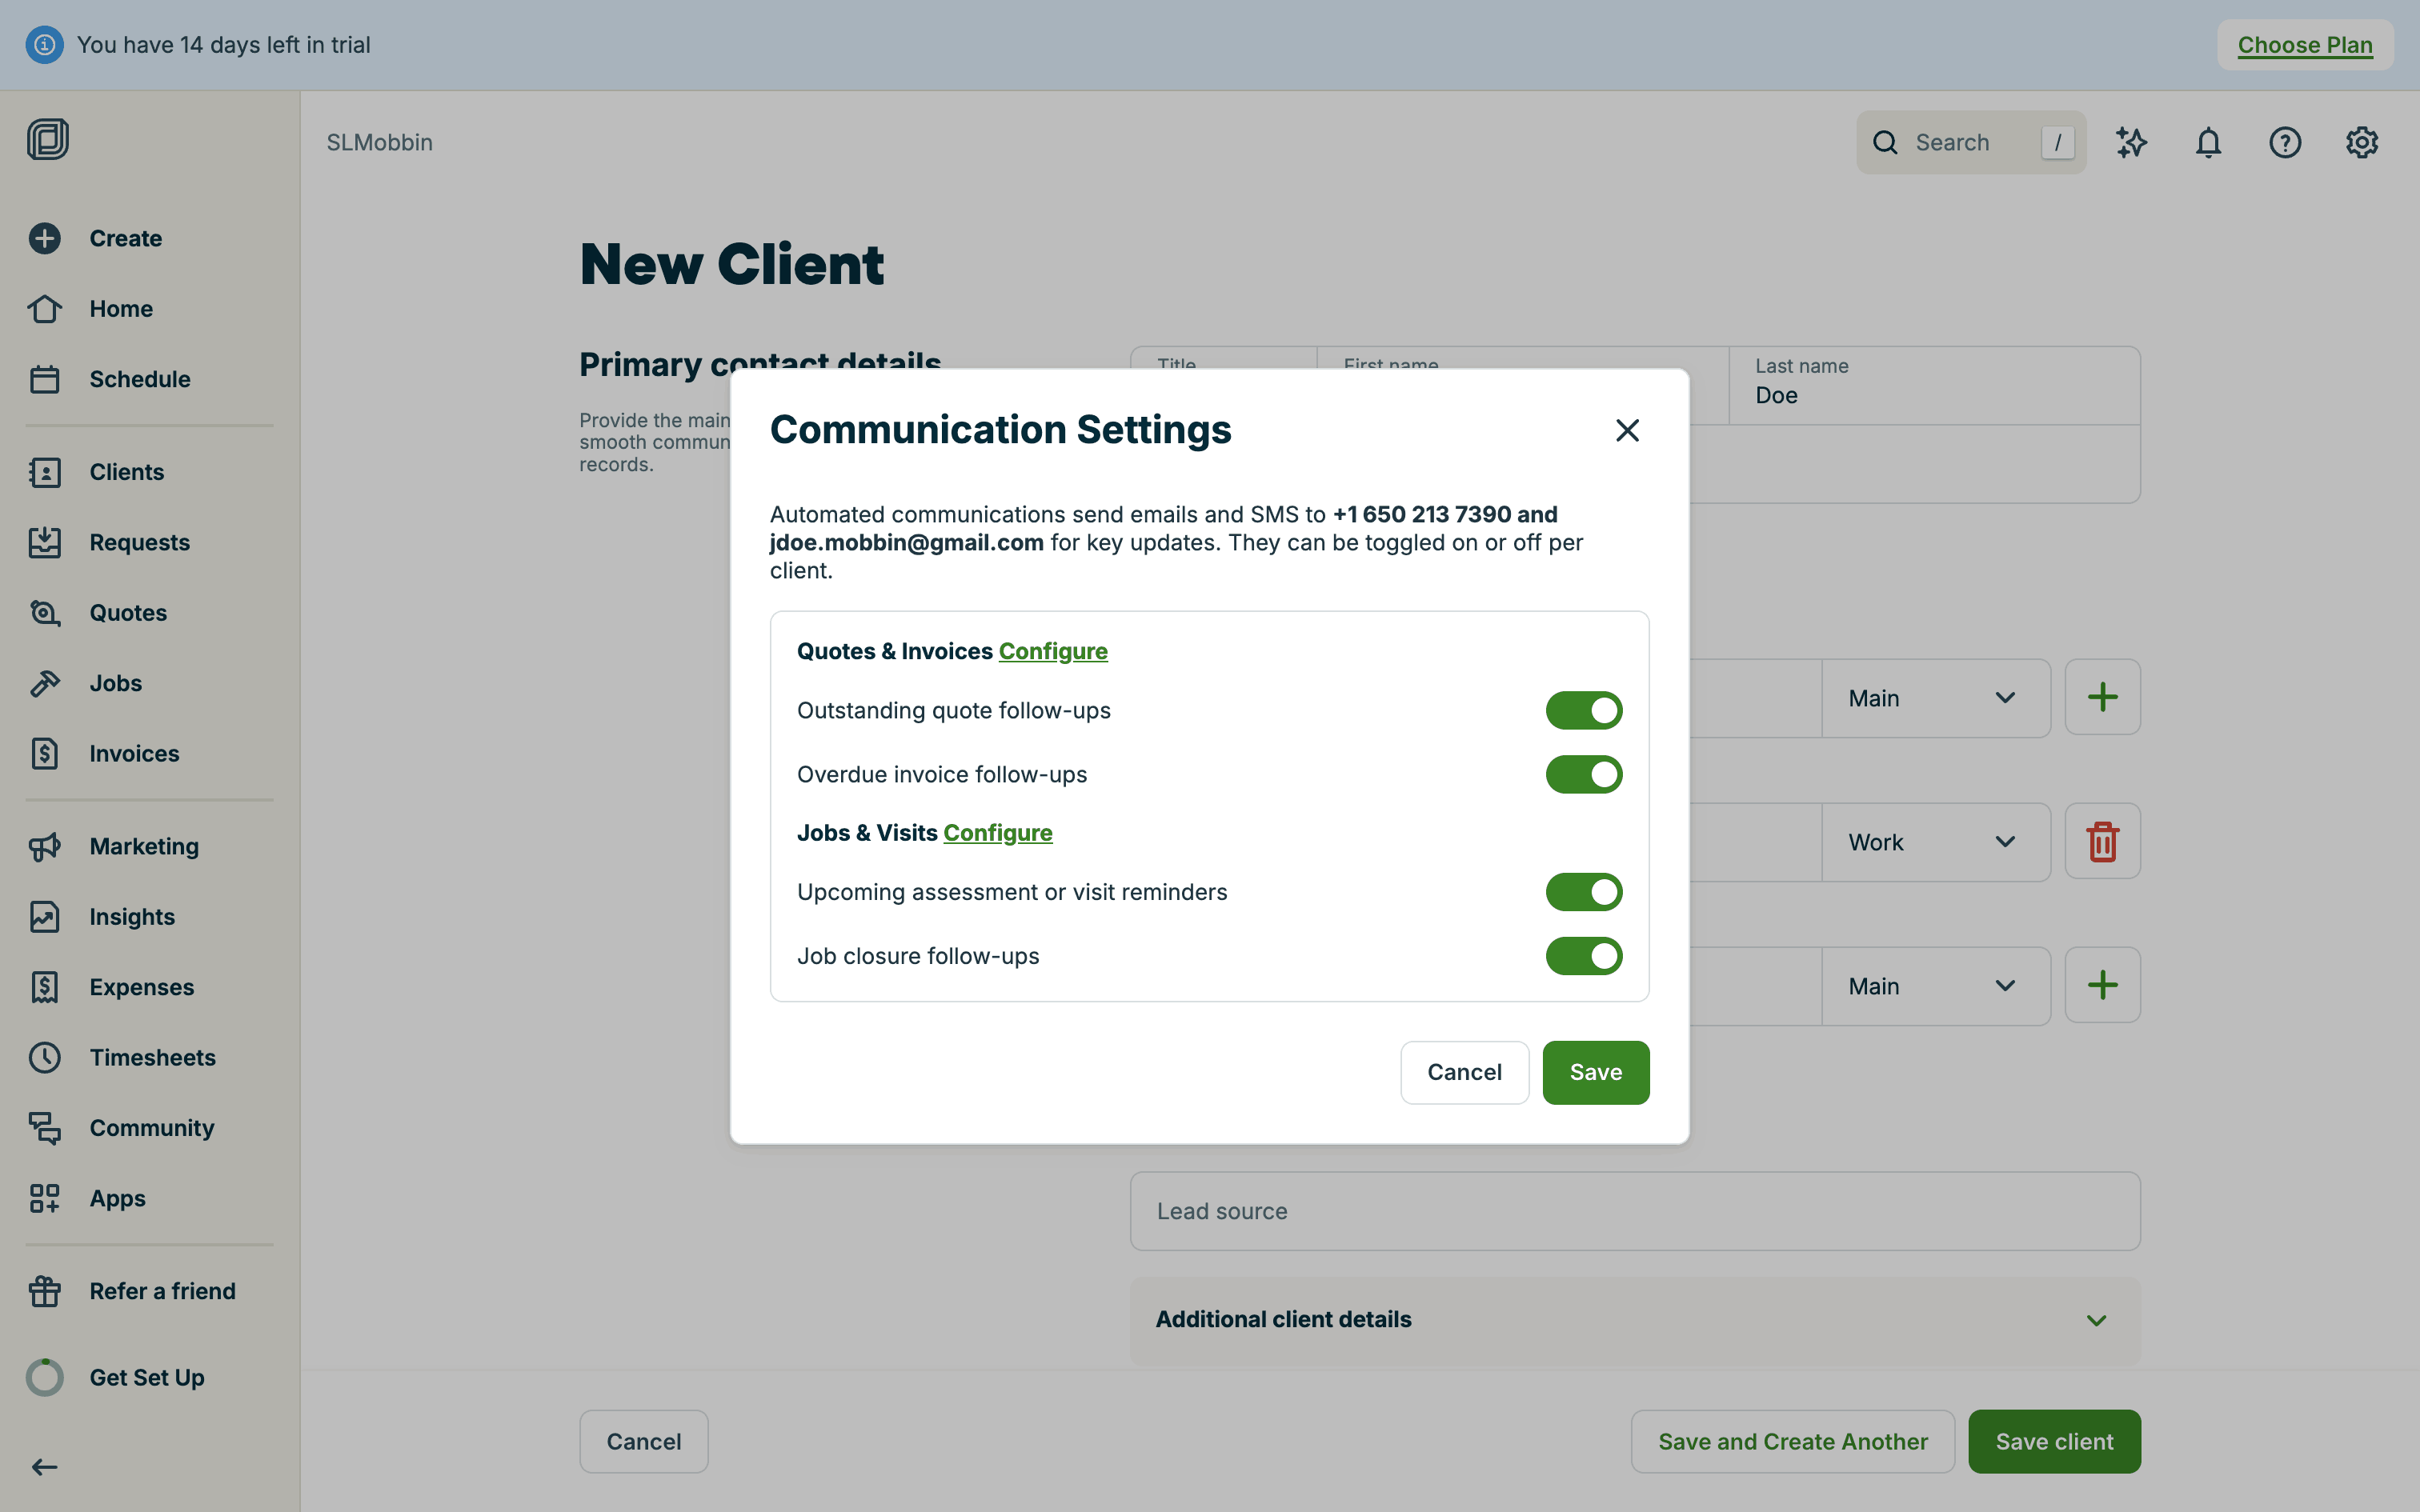Expand Additional client details section
The height and width of the screenshot is (1512, 2420).
tap(1634, 1320)
